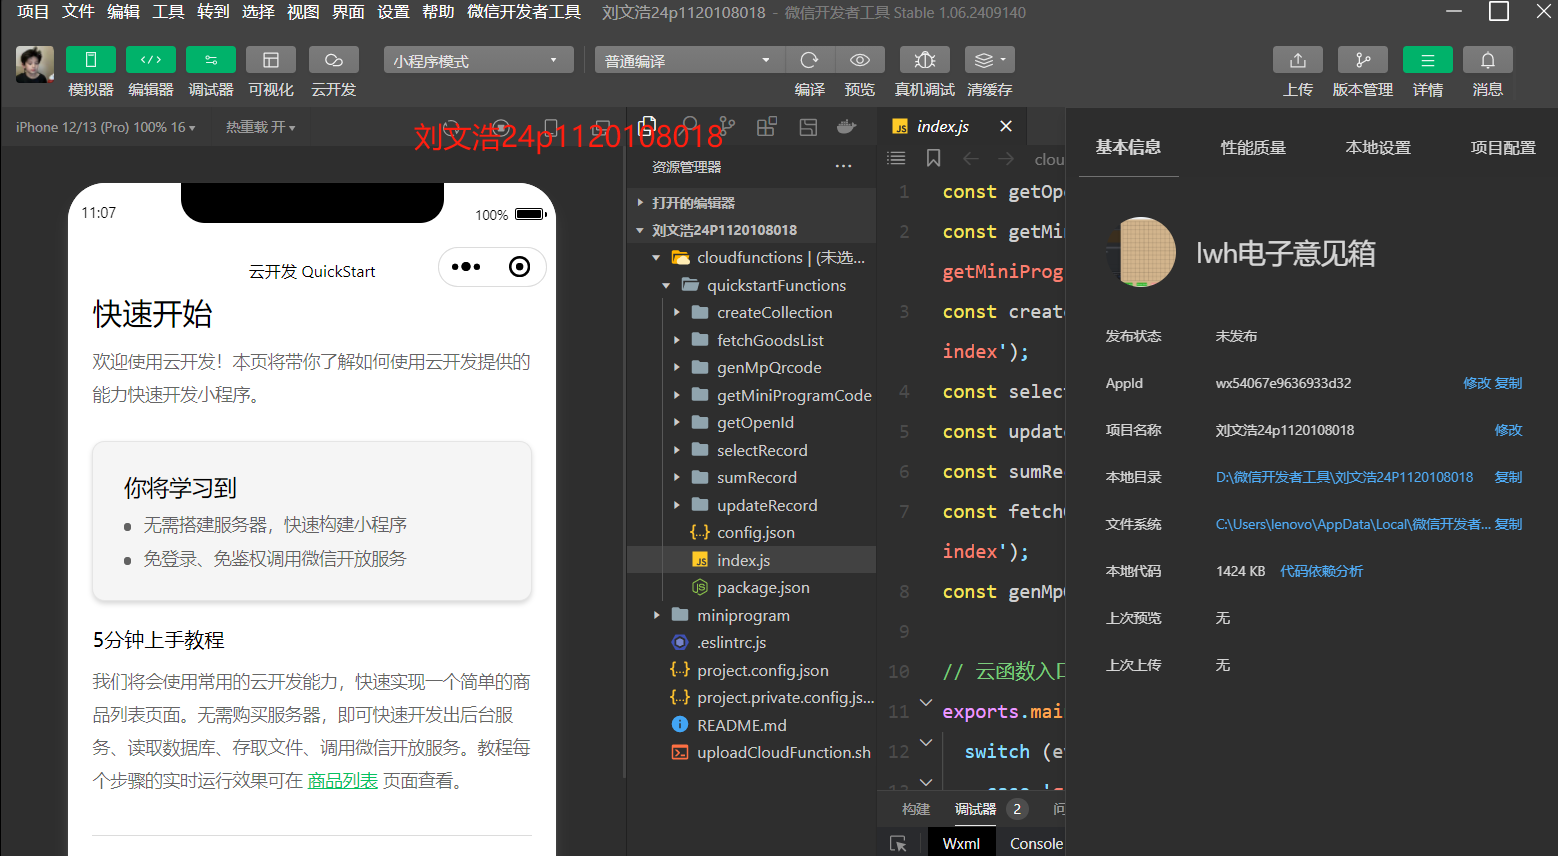1558x856 pixels.
Task: Click the 商品列表 link in simulator
Action: [342, 781]
